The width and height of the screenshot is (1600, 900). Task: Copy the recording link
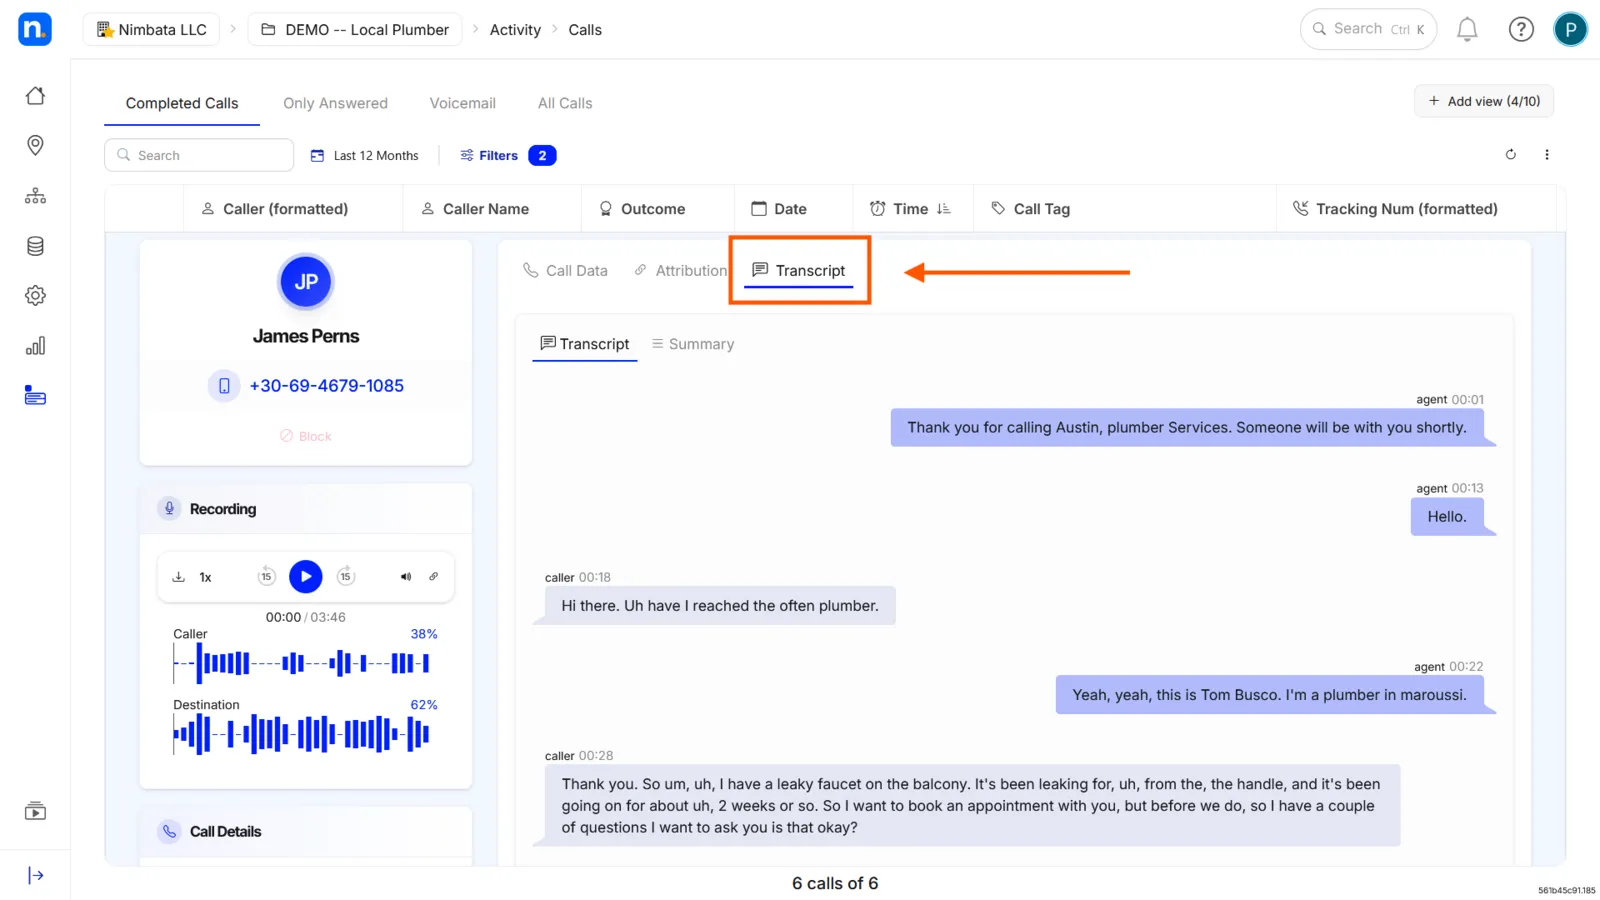pos(434,577)
